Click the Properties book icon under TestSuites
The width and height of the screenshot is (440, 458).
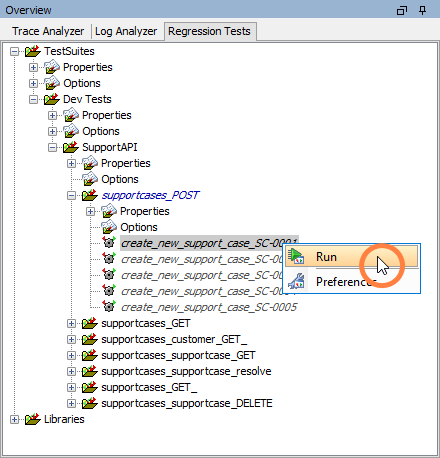(x=52, y=67)
